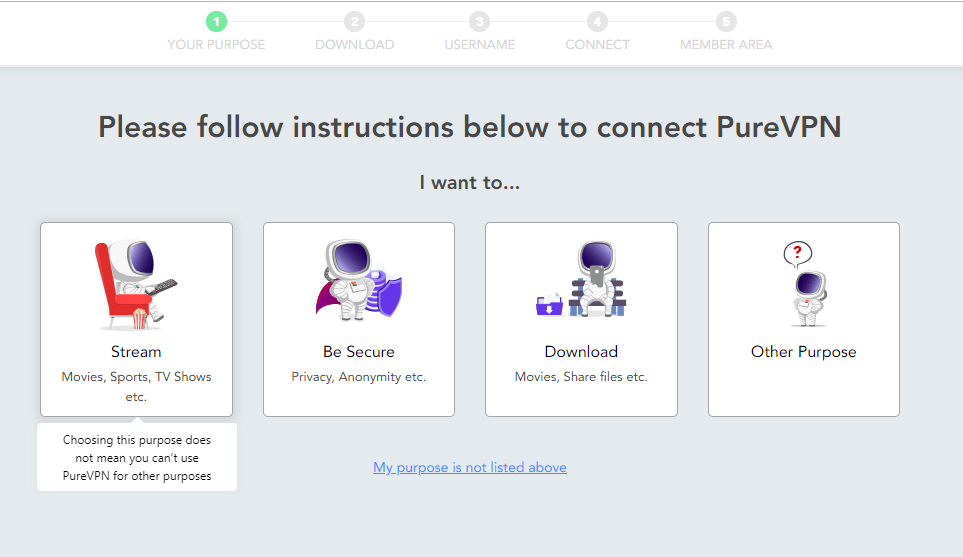
Task: Choose the Be Secure purpose title
Action: [359, 352]
